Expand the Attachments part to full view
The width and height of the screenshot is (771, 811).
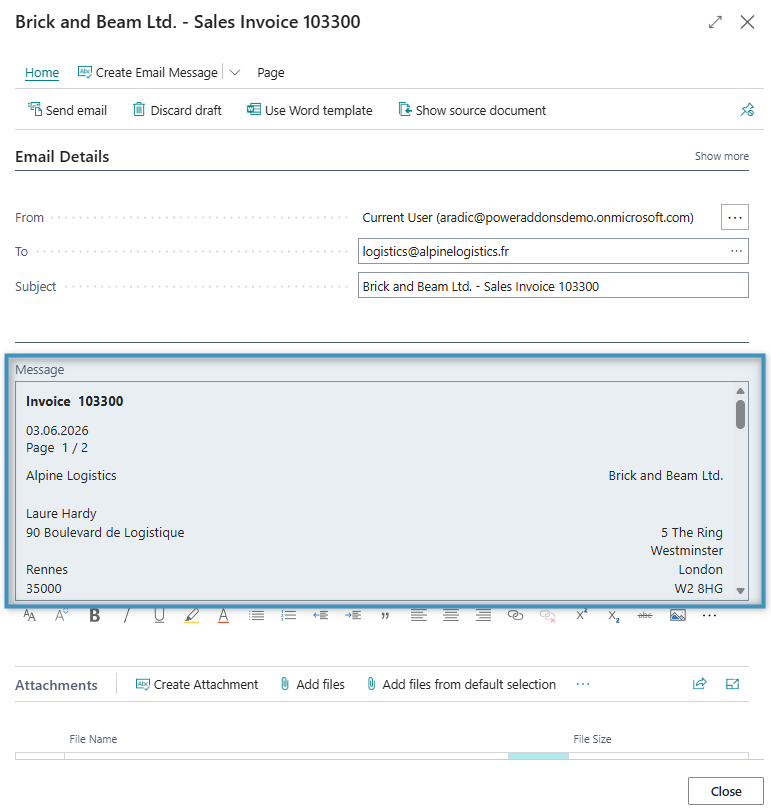pyautogui.click(x=733, y=684)
